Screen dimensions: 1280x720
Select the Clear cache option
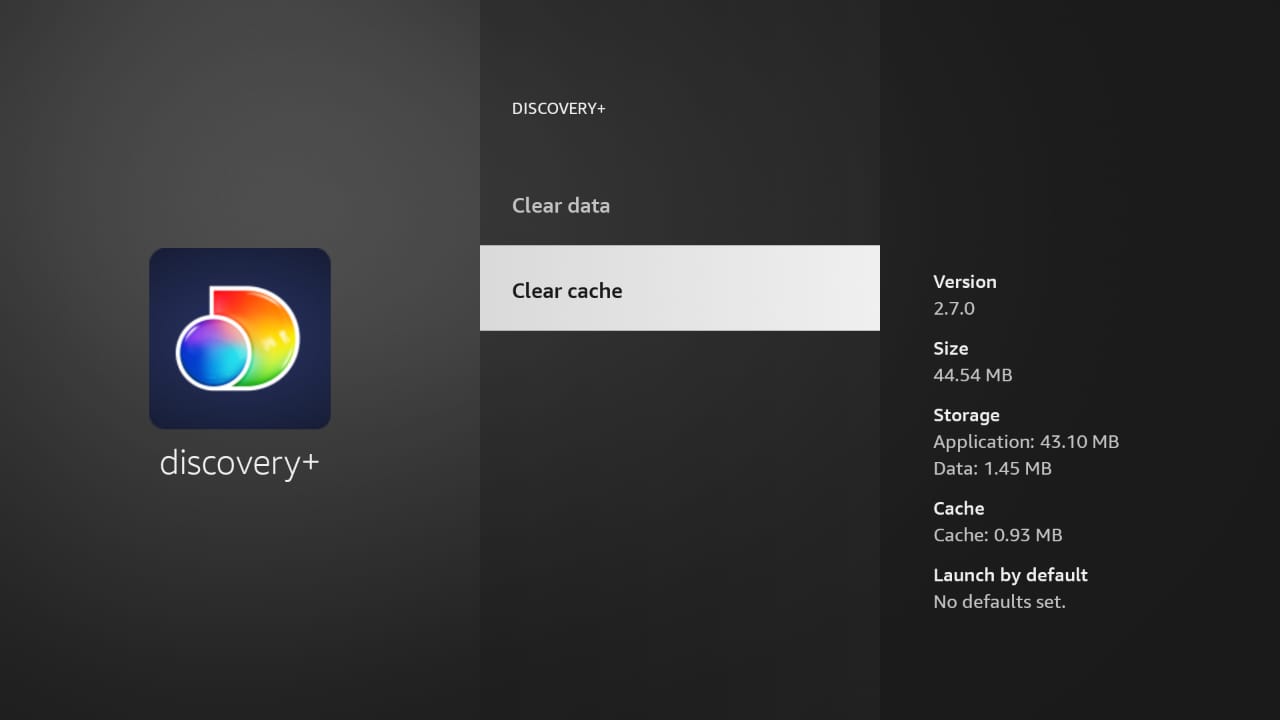(x=680, y=288)
